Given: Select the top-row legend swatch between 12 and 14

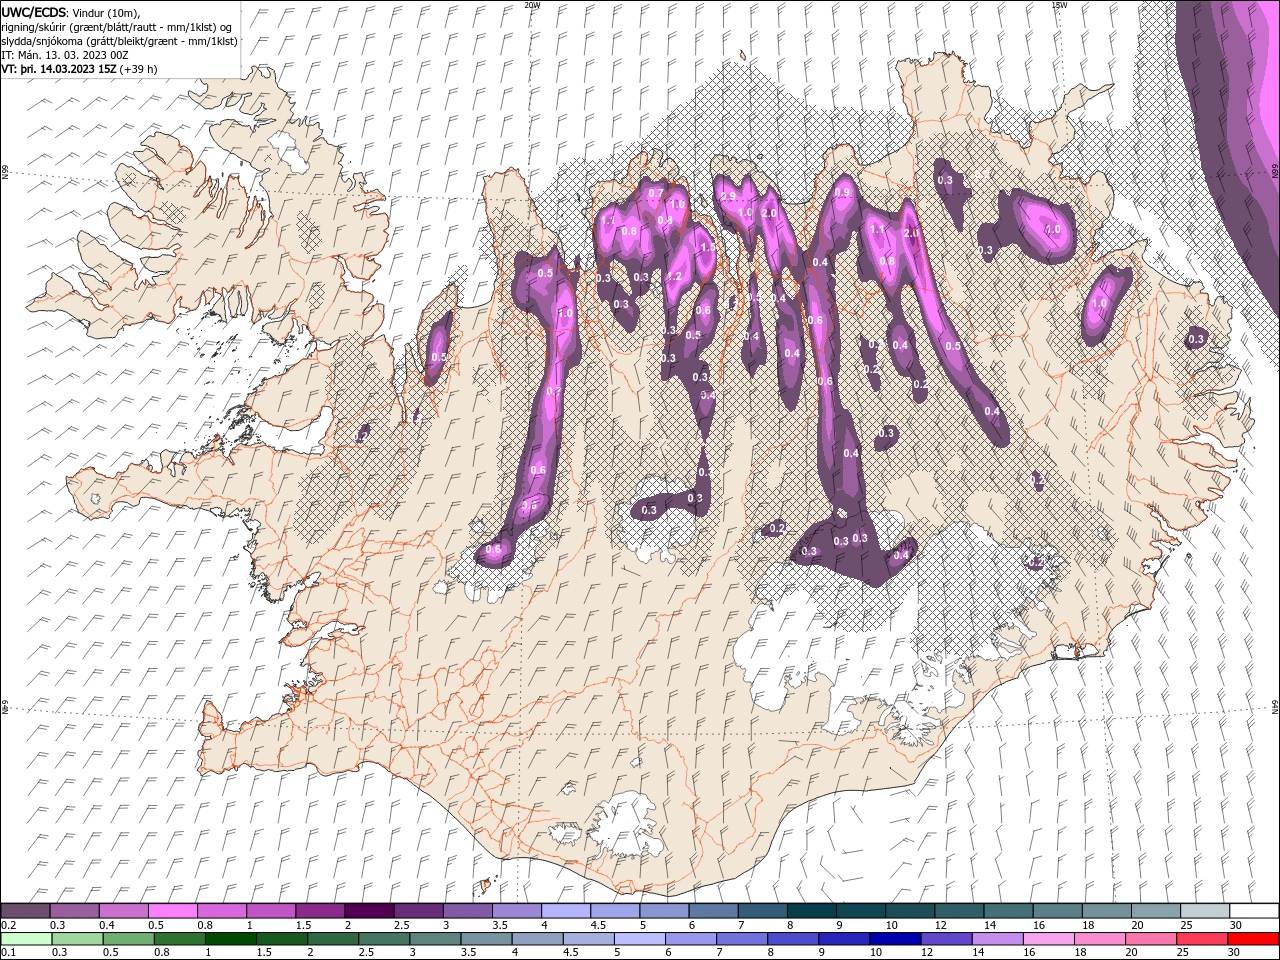Looking at the screenshot, I should (958, 911).
